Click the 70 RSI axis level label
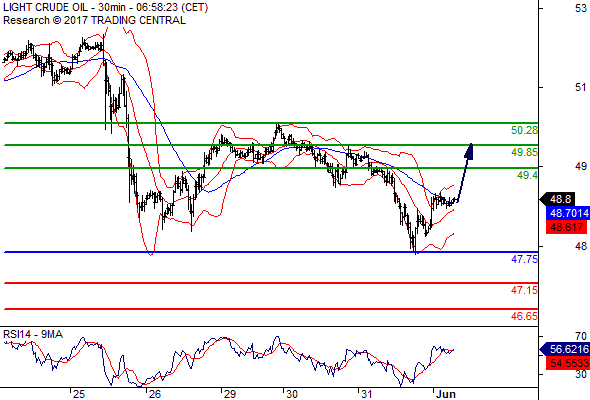This screenshot has width=590, height=400. tap(581, 336)
